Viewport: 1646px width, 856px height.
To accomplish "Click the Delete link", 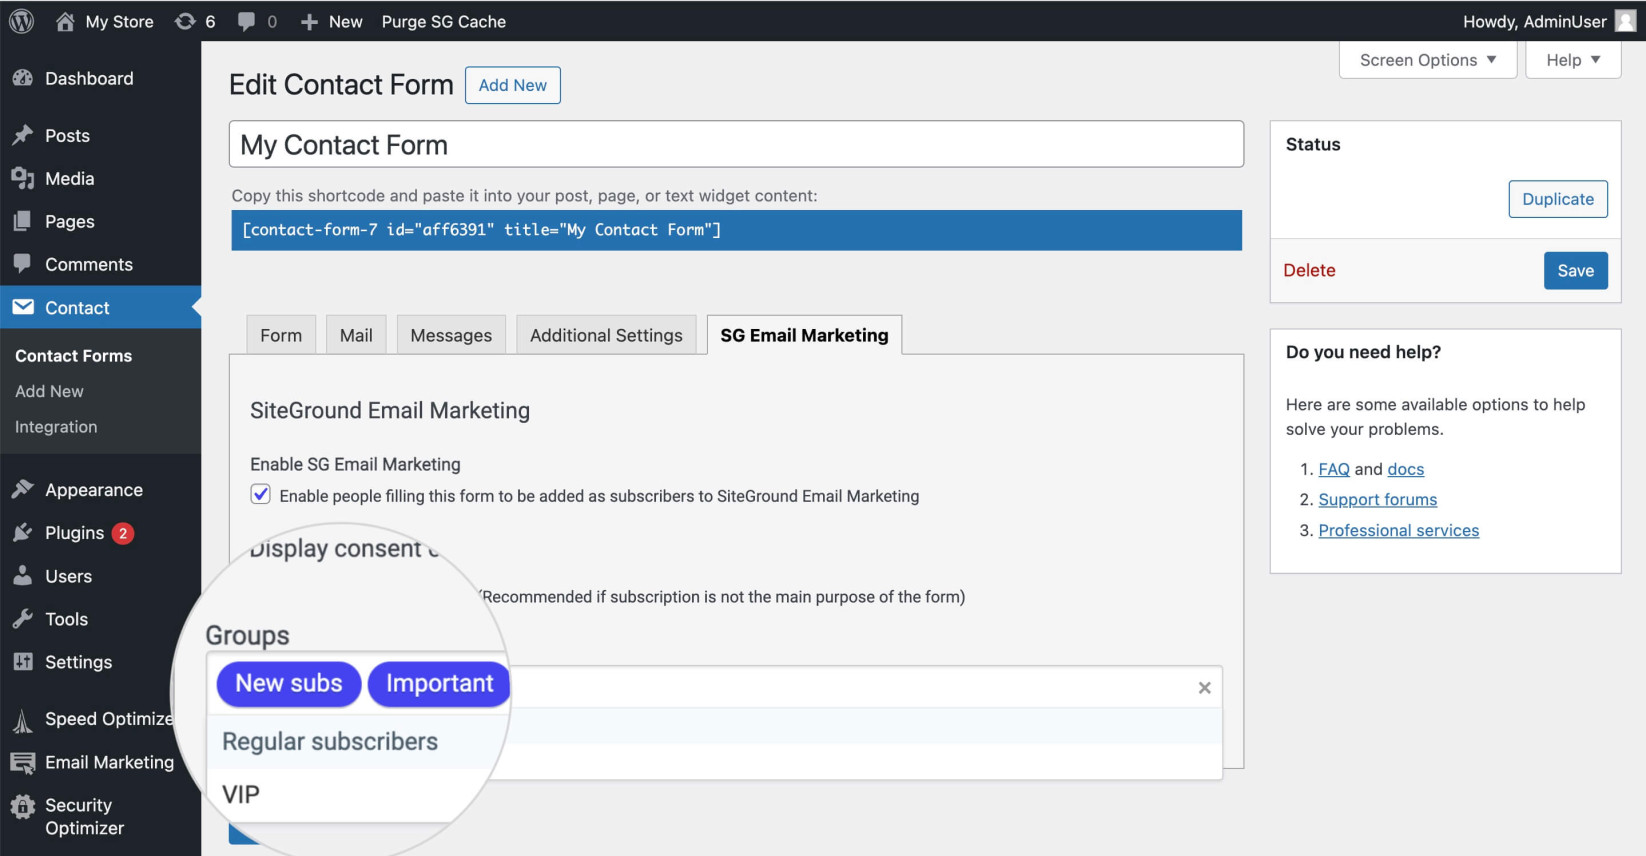I will [x=1309, y=270].
